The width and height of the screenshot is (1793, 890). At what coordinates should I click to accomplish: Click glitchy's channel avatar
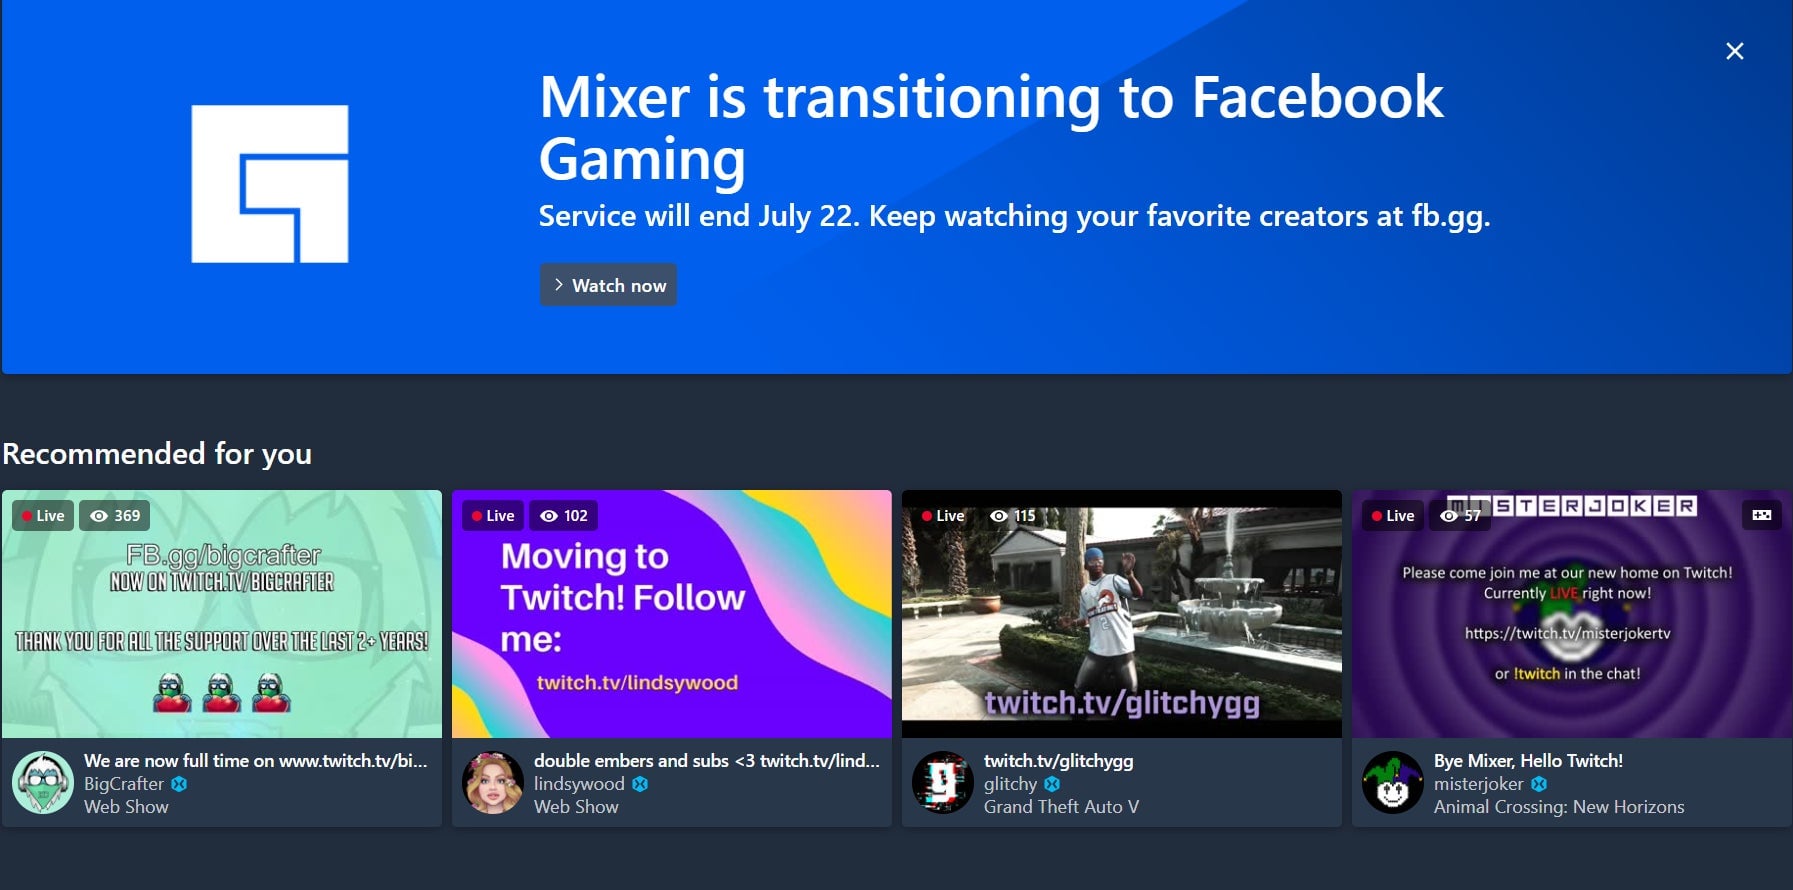(x=943, y=782)
